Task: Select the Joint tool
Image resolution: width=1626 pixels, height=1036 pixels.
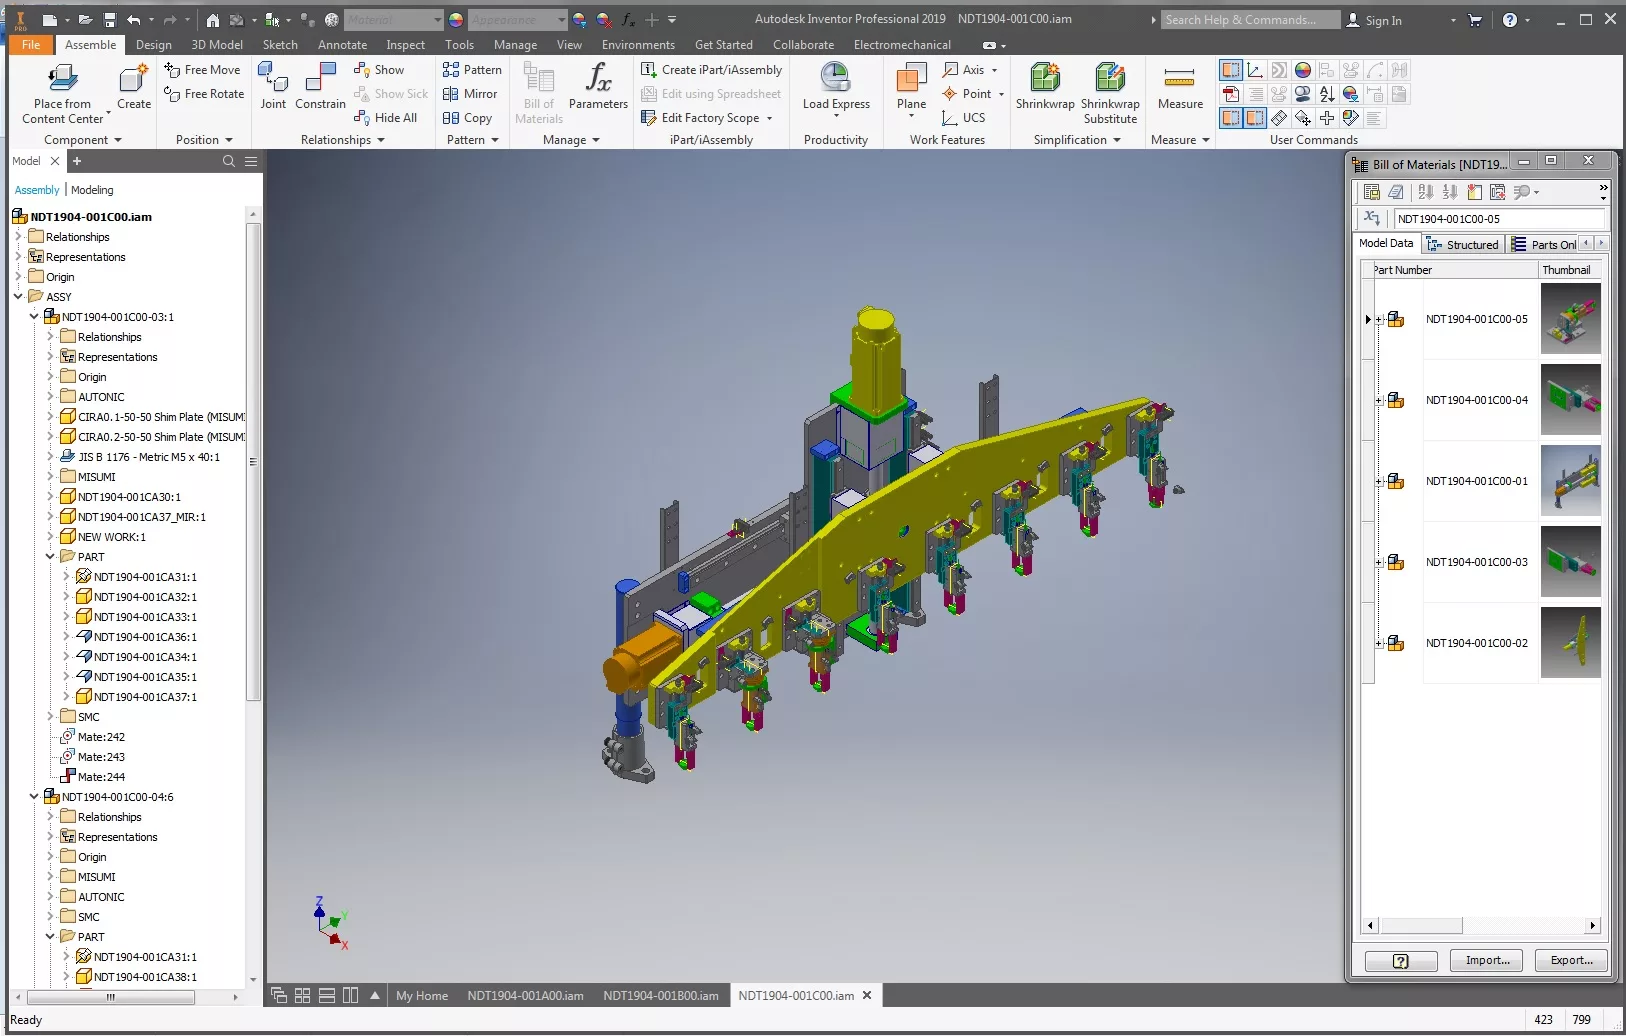Action: point(273,85)
